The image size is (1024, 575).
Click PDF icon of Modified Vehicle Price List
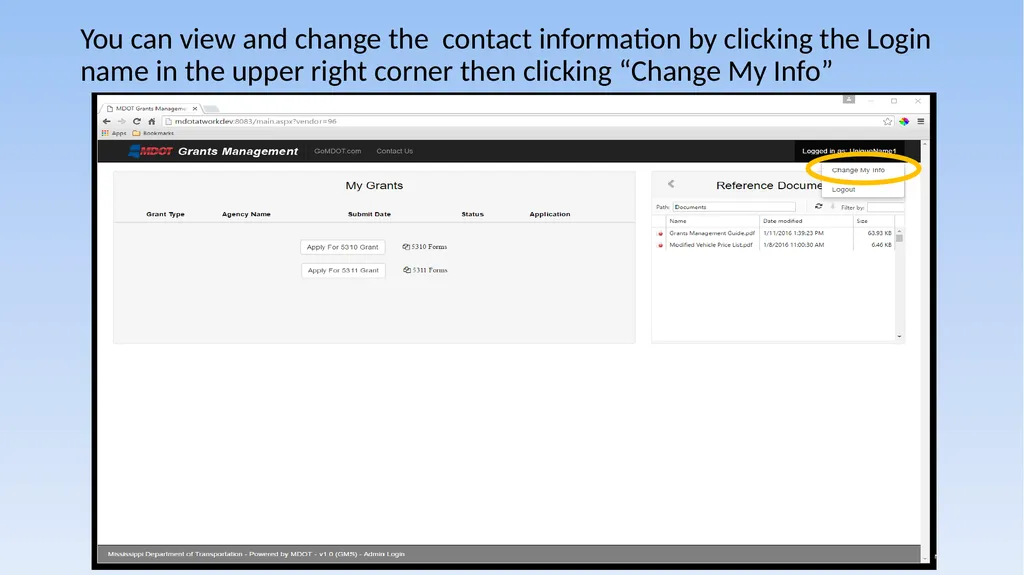tap(660, 245)
